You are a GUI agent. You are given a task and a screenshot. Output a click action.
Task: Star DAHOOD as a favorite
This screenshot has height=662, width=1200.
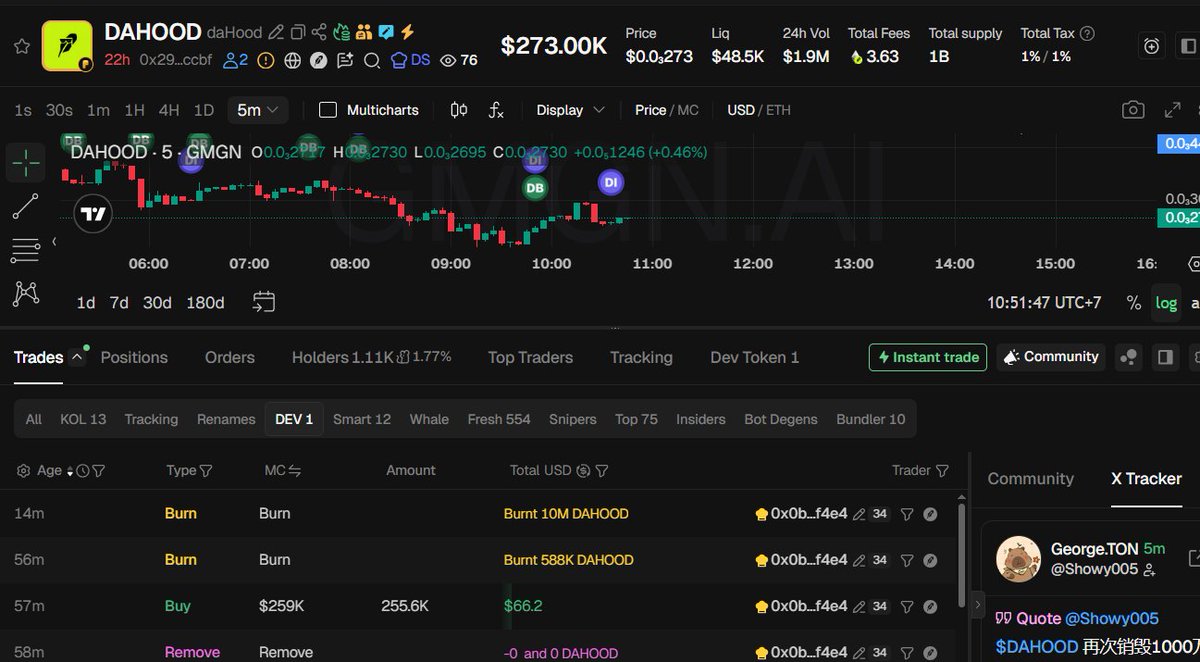coord(21,46)
